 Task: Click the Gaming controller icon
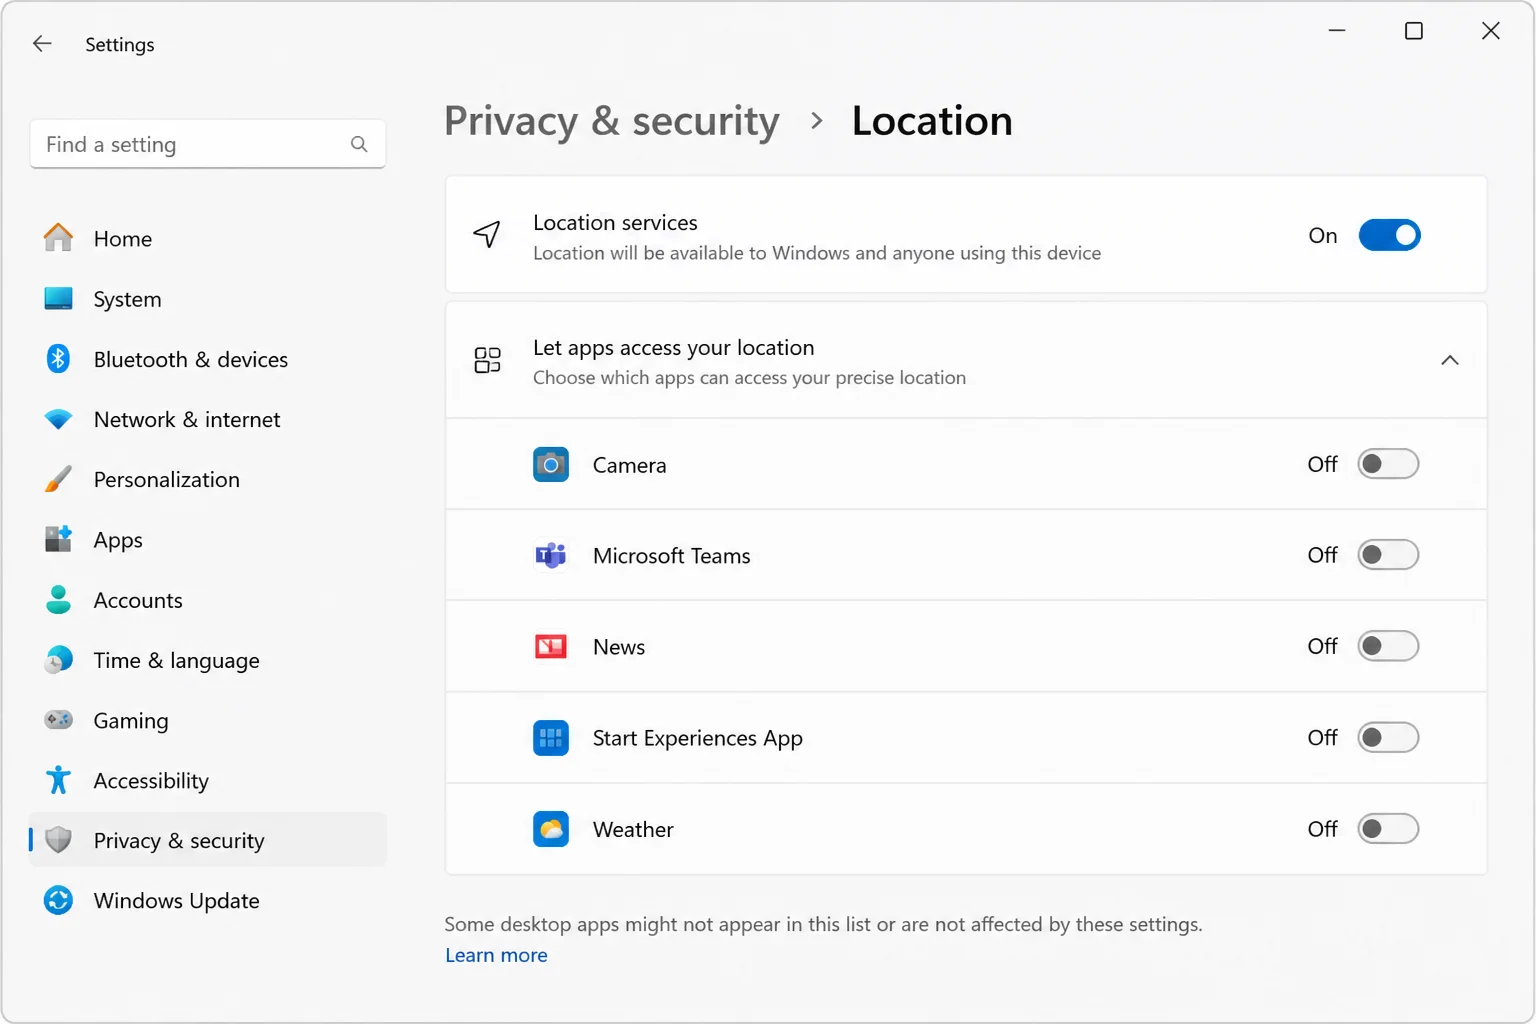click(x=59, y=720)
